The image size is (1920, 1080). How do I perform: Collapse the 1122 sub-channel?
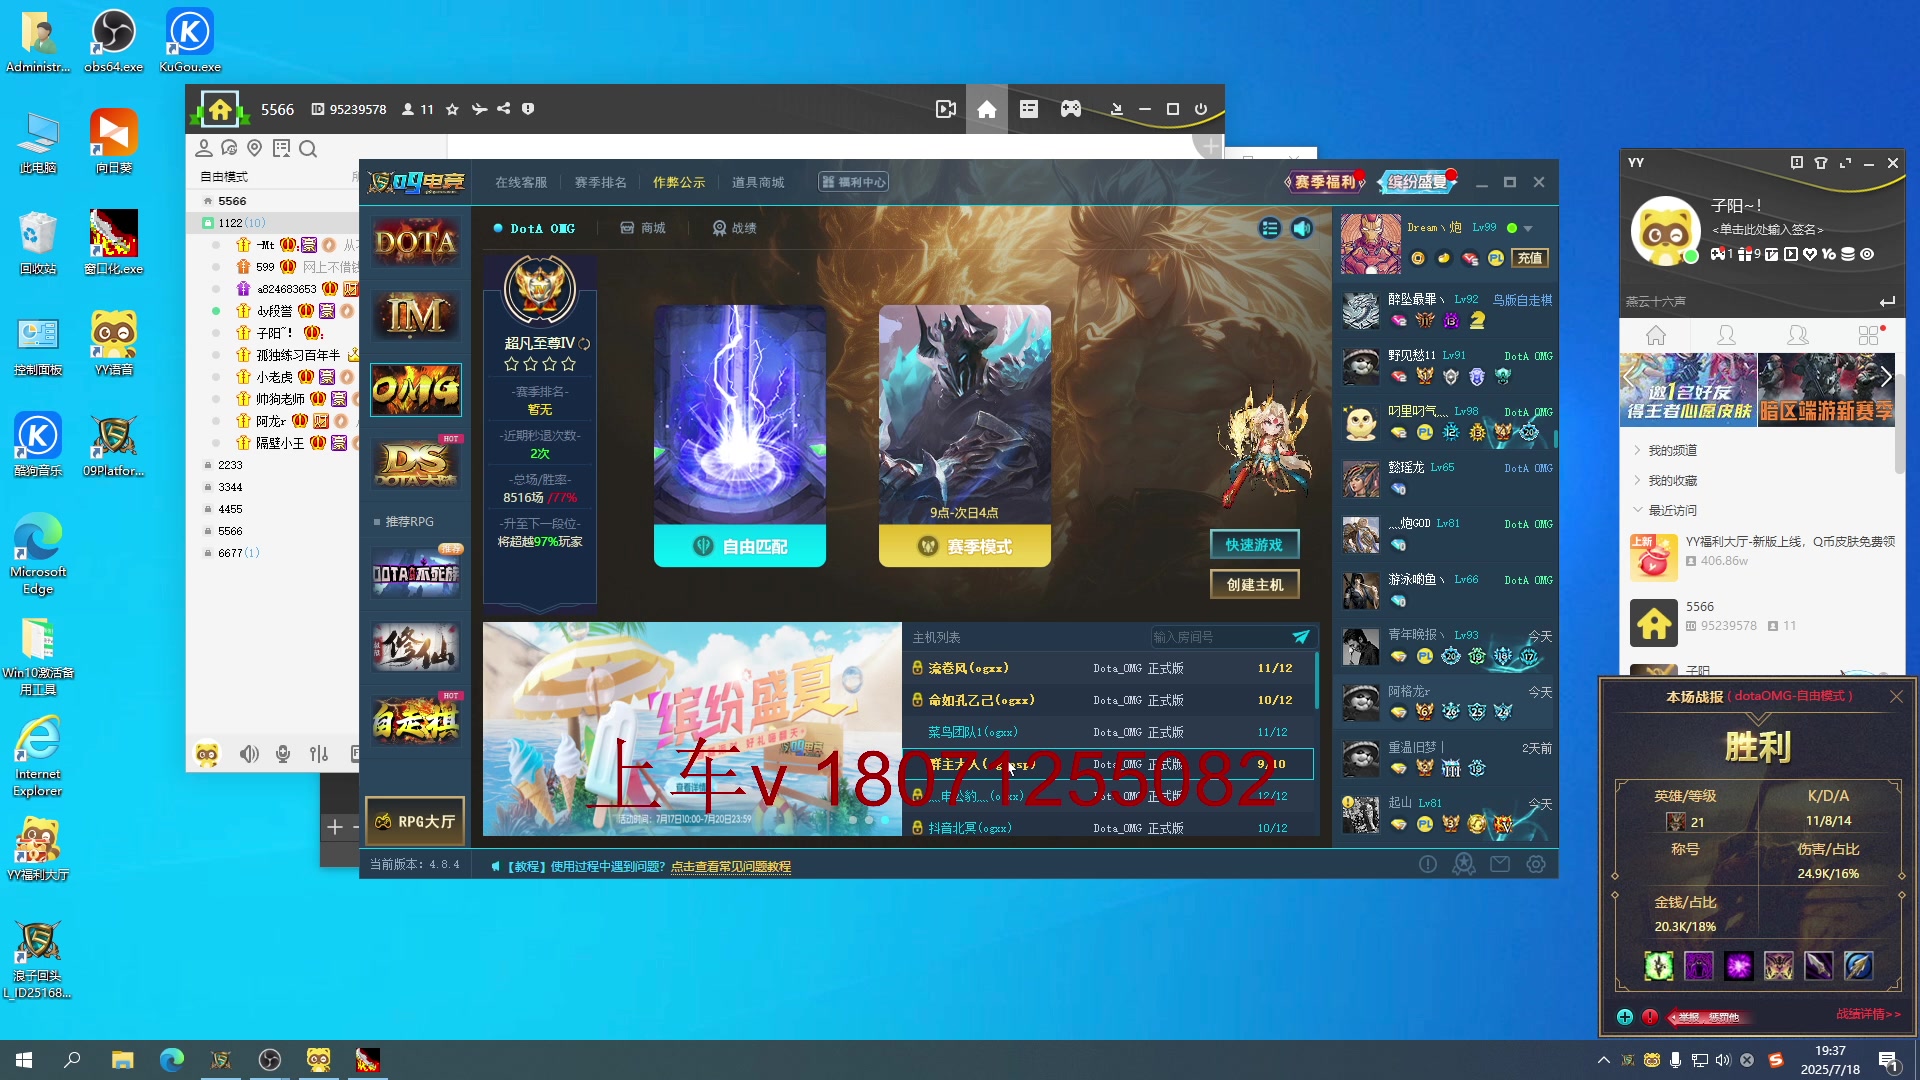(x=208, y=223)
